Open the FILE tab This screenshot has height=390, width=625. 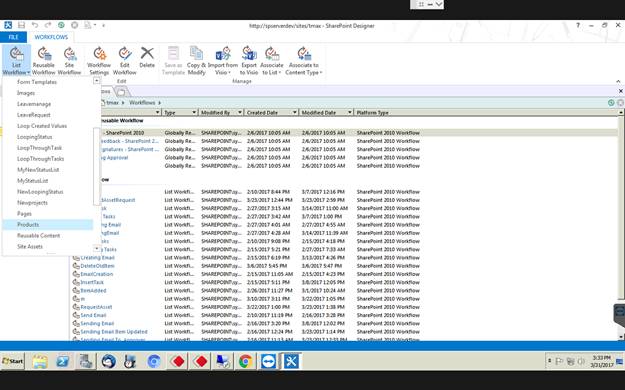14,37
